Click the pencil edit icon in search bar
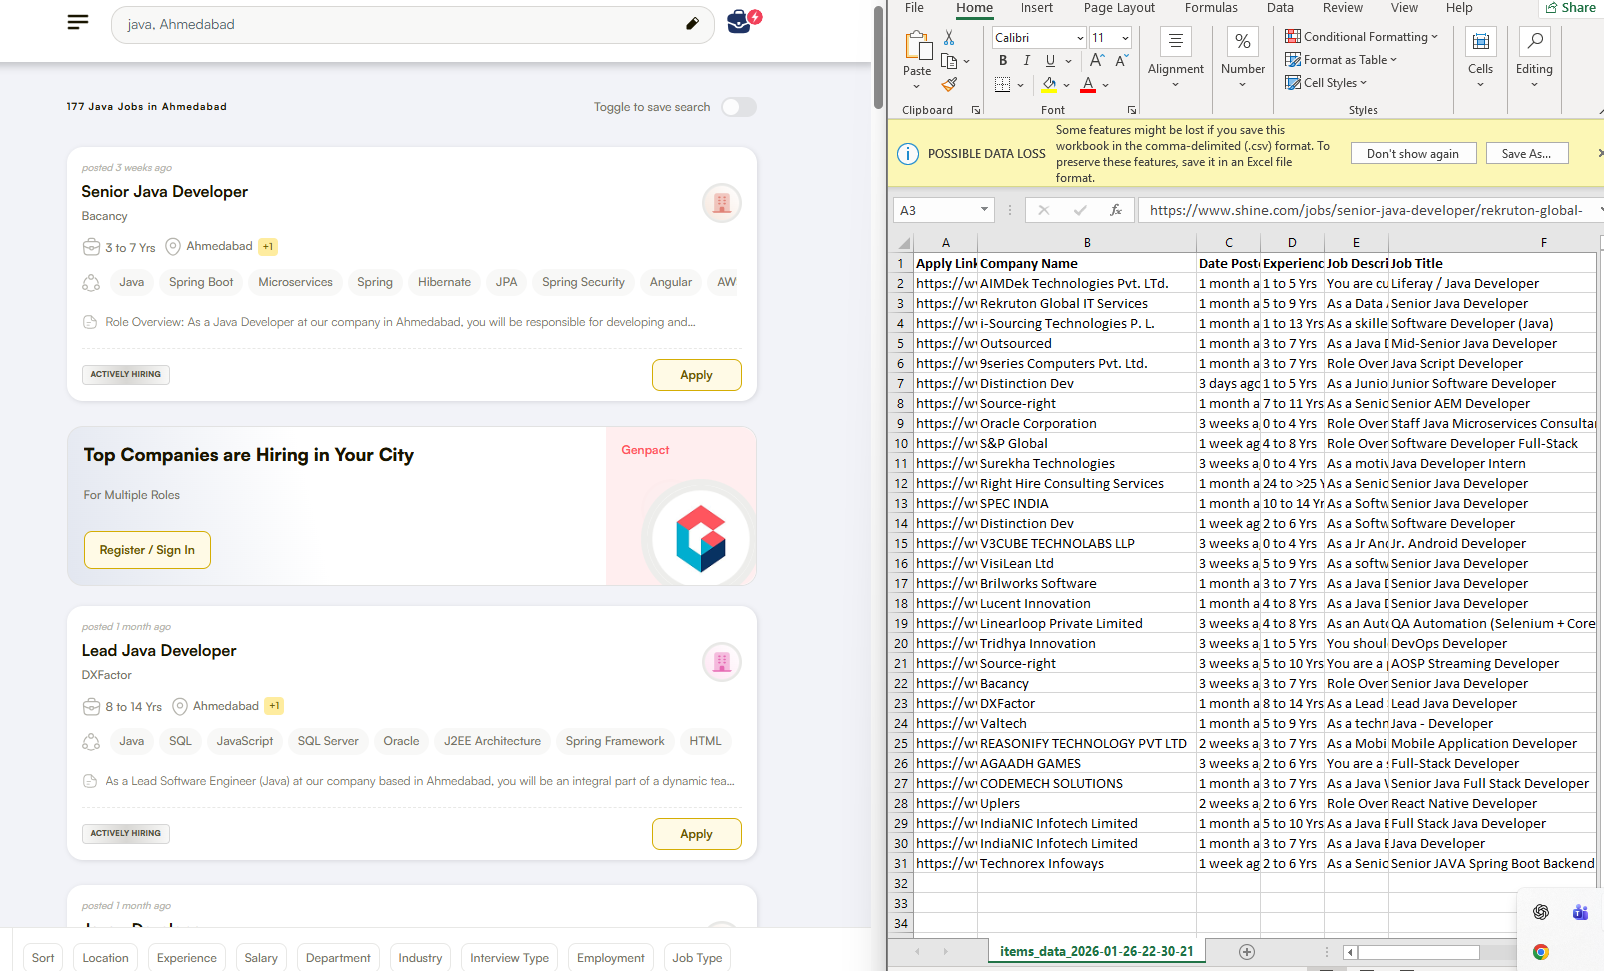The width and height of the screenshot is (1604, 971). click(692, 24)
